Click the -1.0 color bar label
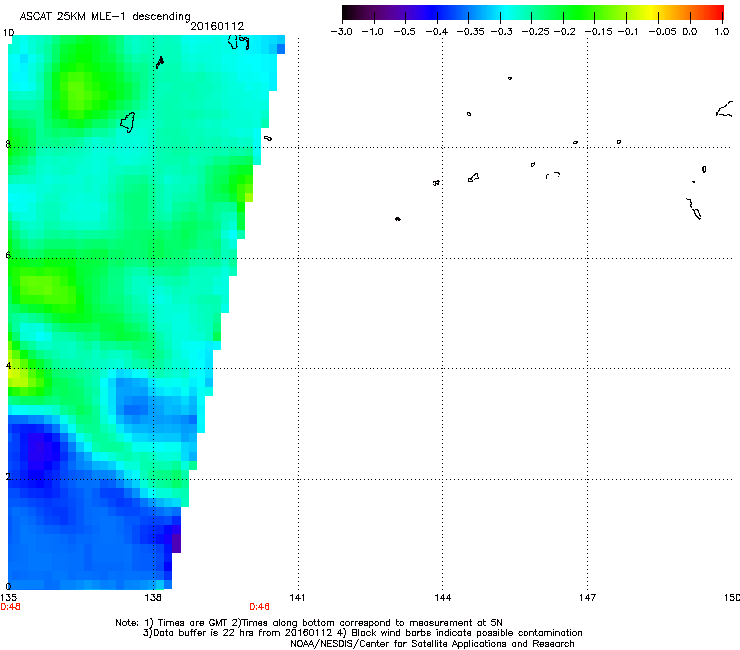The image size is (740, 650). [372, 32]
